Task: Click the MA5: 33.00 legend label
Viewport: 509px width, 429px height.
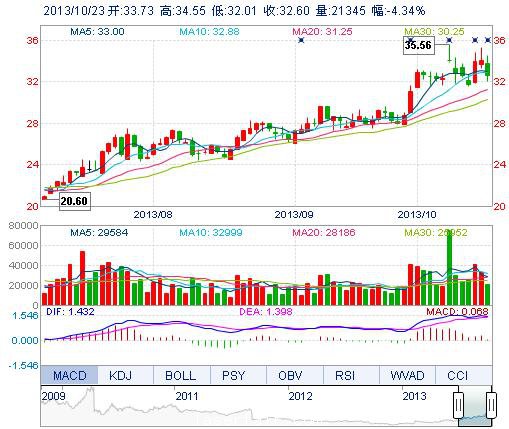Action: tap(97, 32)
